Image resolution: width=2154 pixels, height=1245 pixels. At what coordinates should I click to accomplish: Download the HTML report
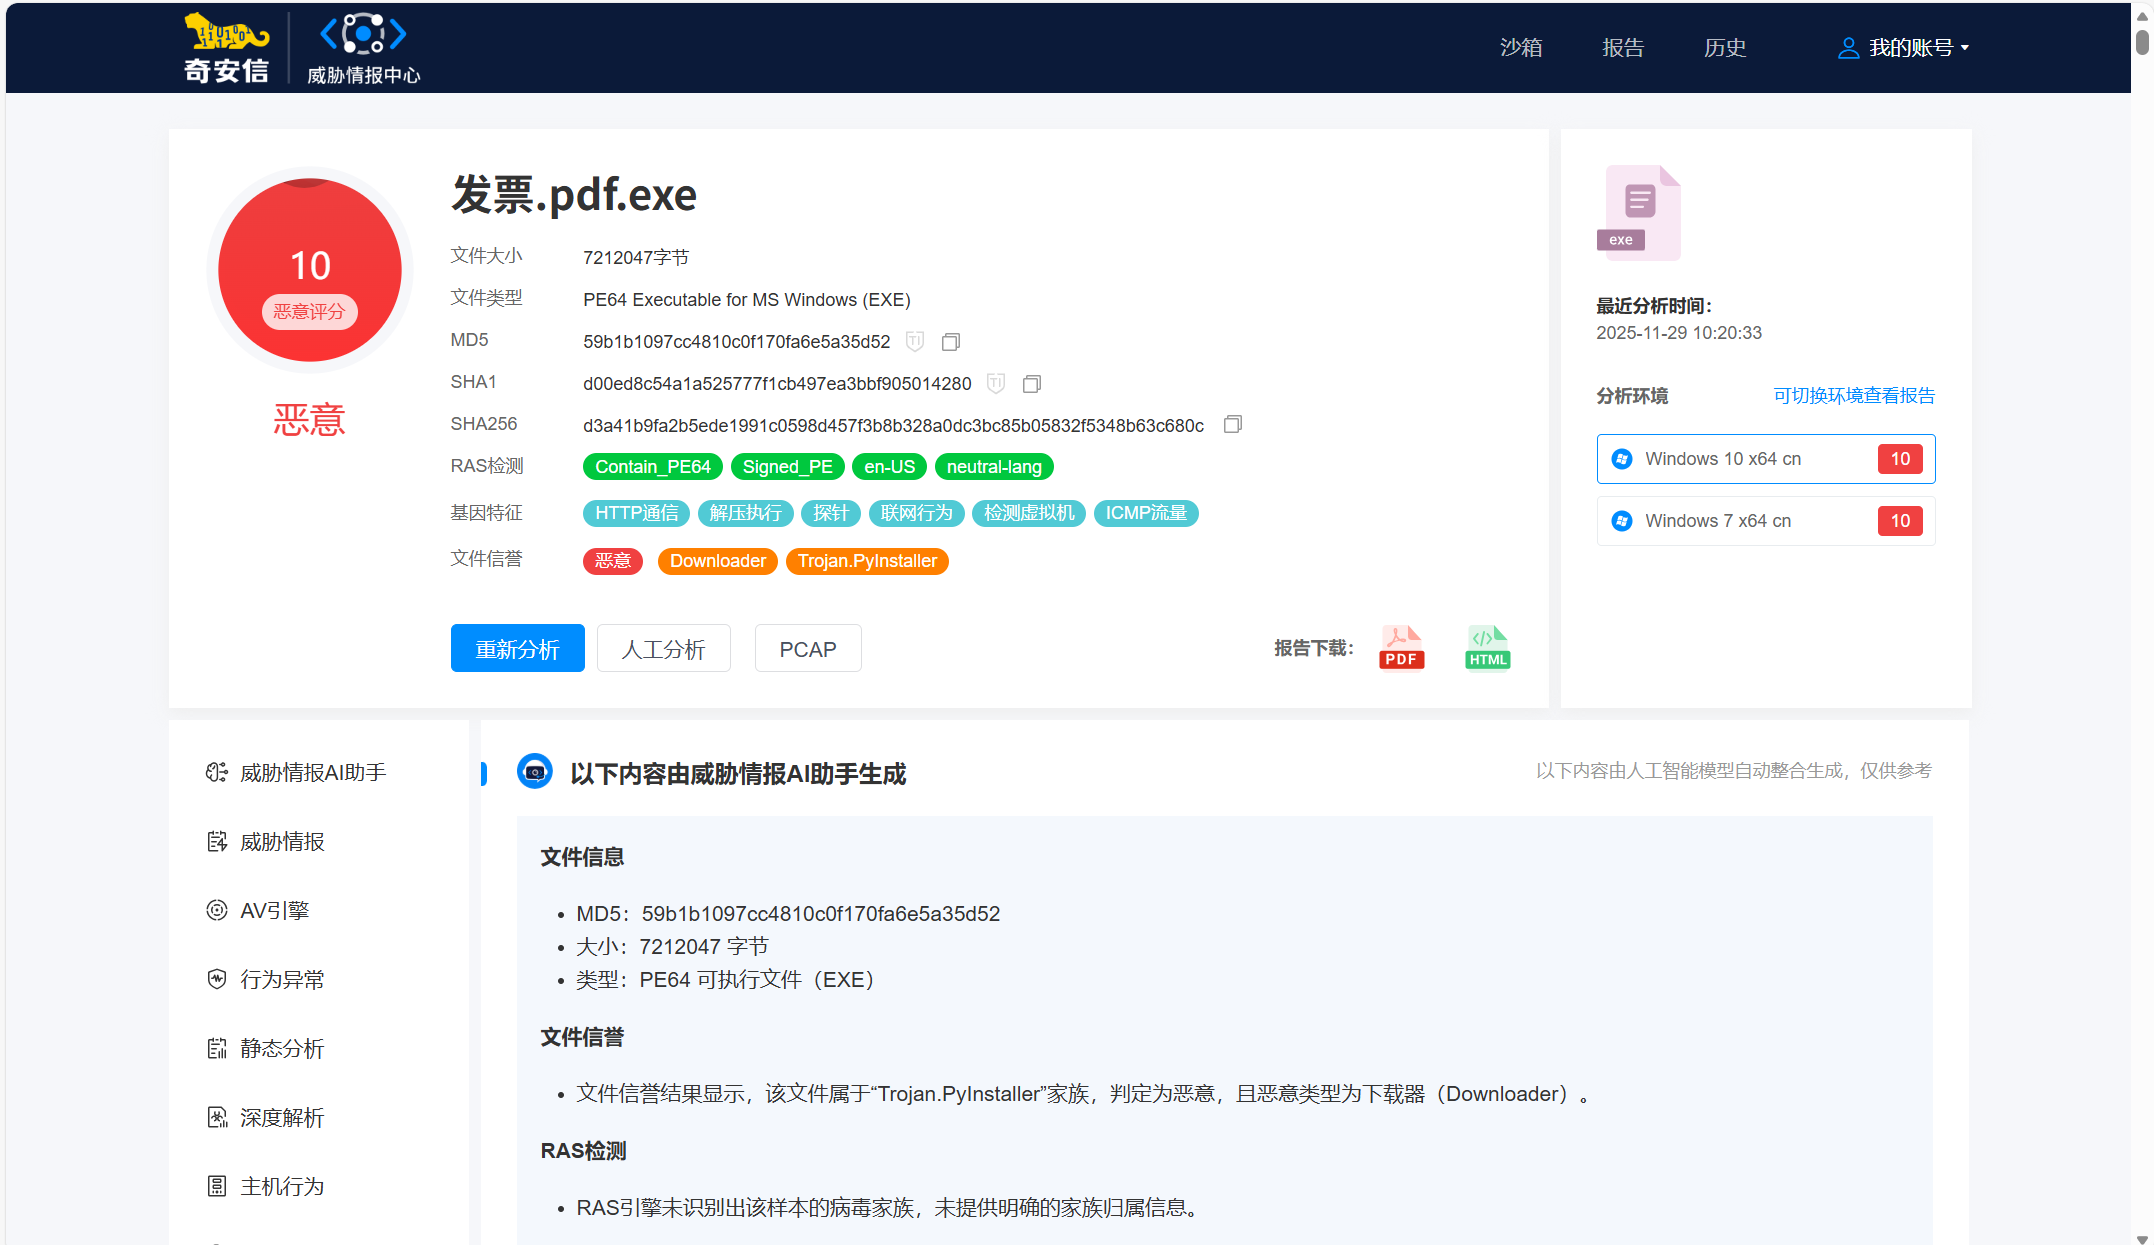point(1487,648)
